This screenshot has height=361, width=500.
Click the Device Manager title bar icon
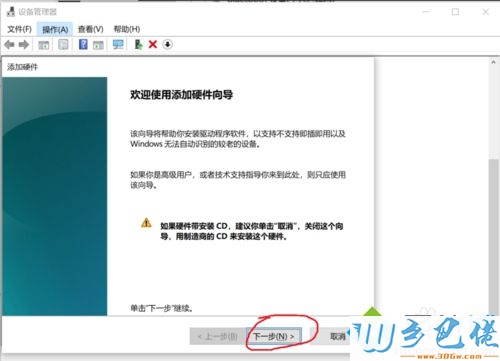[11, 12]
